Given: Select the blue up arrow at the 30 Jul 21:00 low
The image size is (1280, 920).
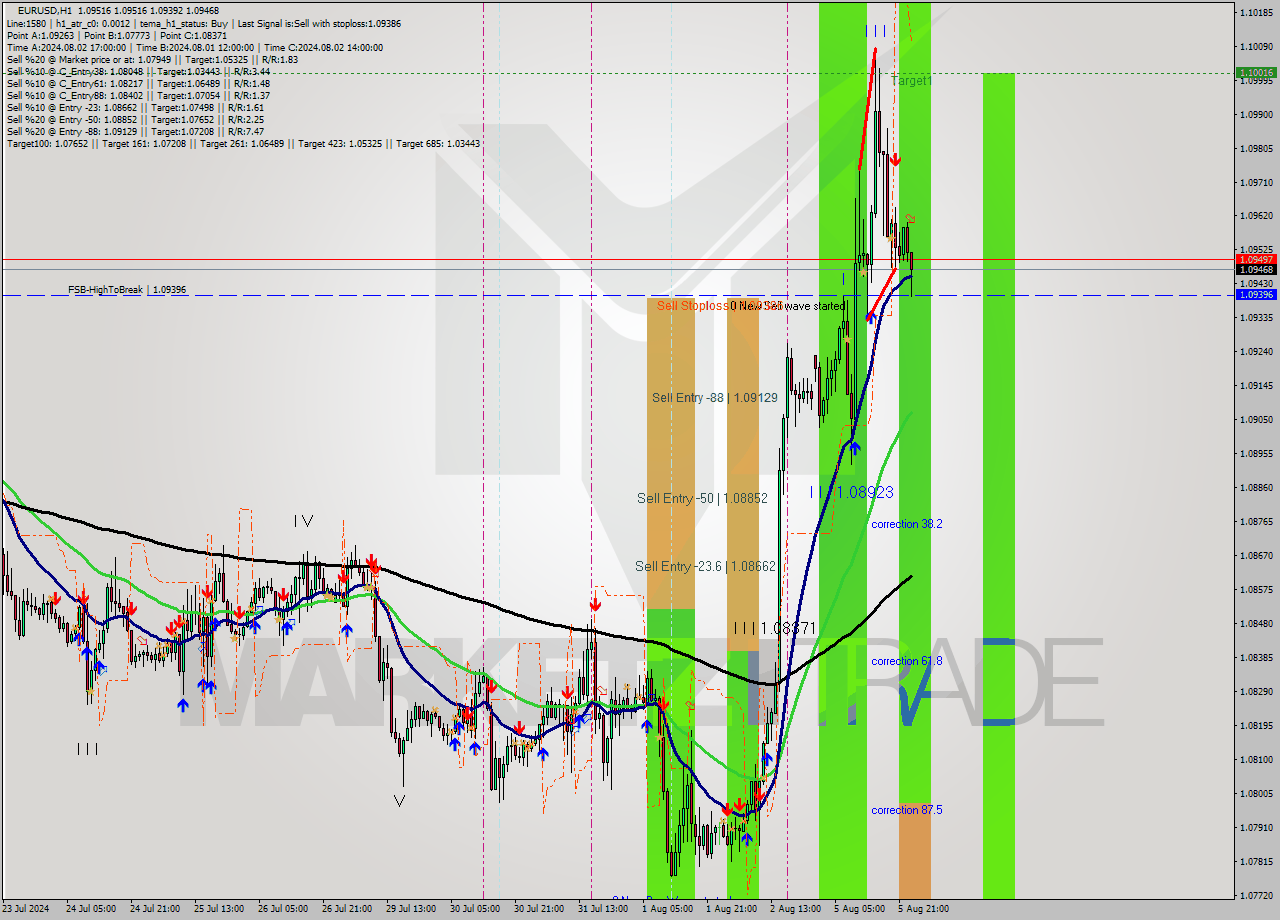Looking at the screenshot, I should (x=543, y=755).
